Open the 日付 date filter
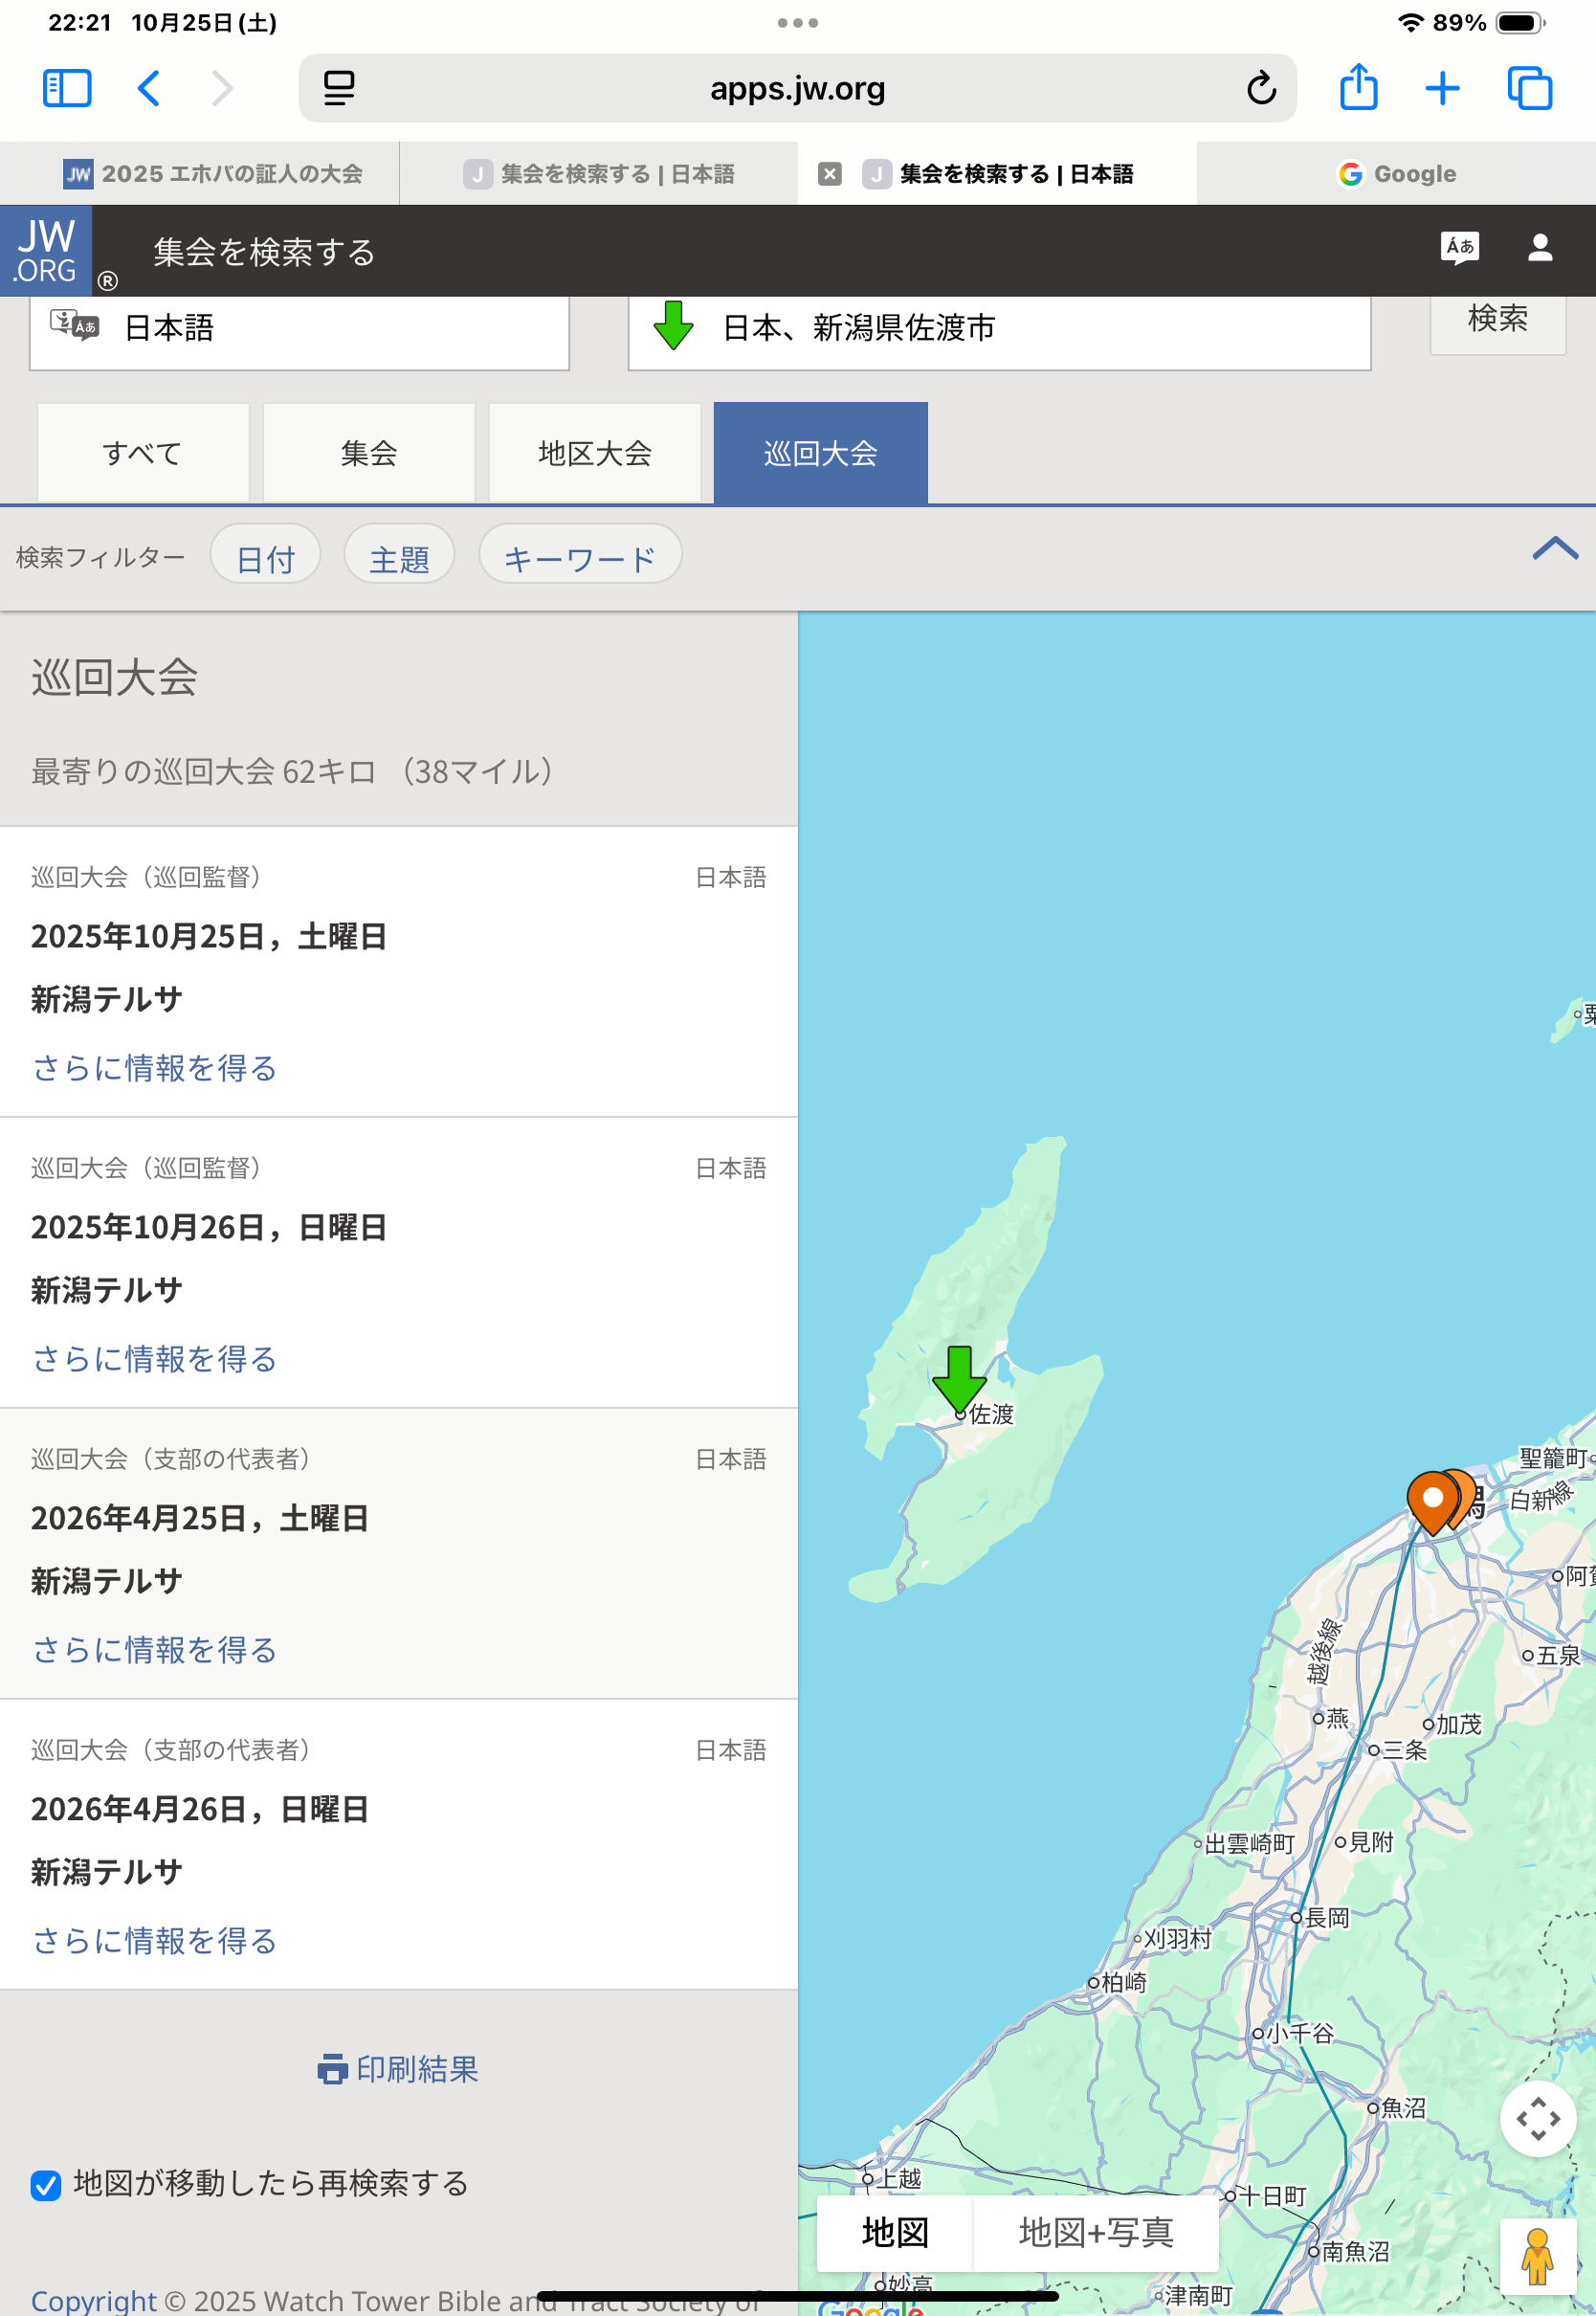This screenshot has width=1596, height=2316. (265, 557)
